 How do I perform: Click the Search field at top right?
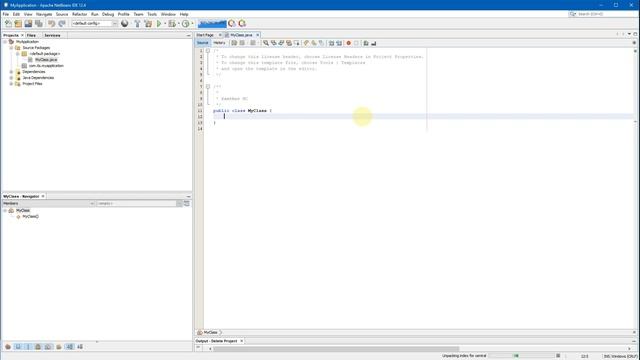click(603, 14)
